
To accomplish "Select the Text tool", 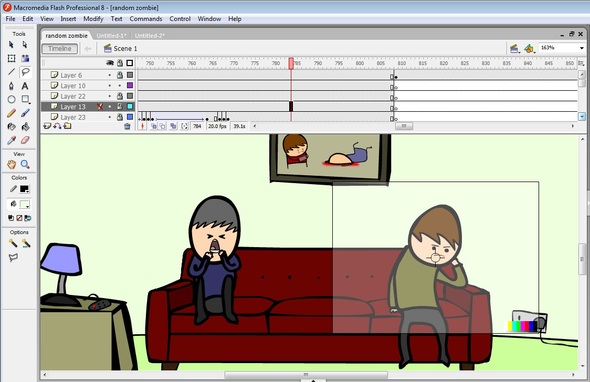I will [x=25, y=86].
